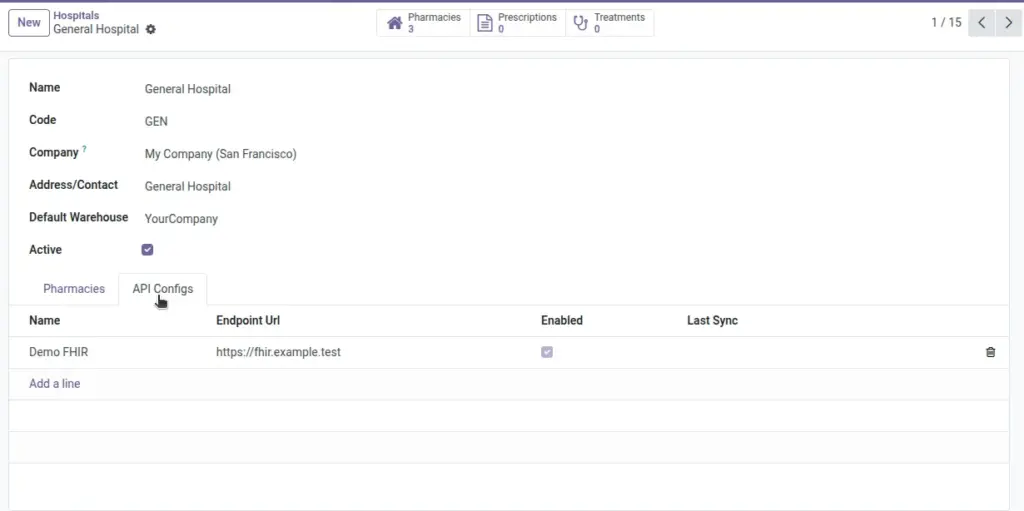This screenshot has width=1024, height=511.
Task: Delete the Demo FHIR row with trash icon
Action: pyautogui.click(x=990, y=352)
